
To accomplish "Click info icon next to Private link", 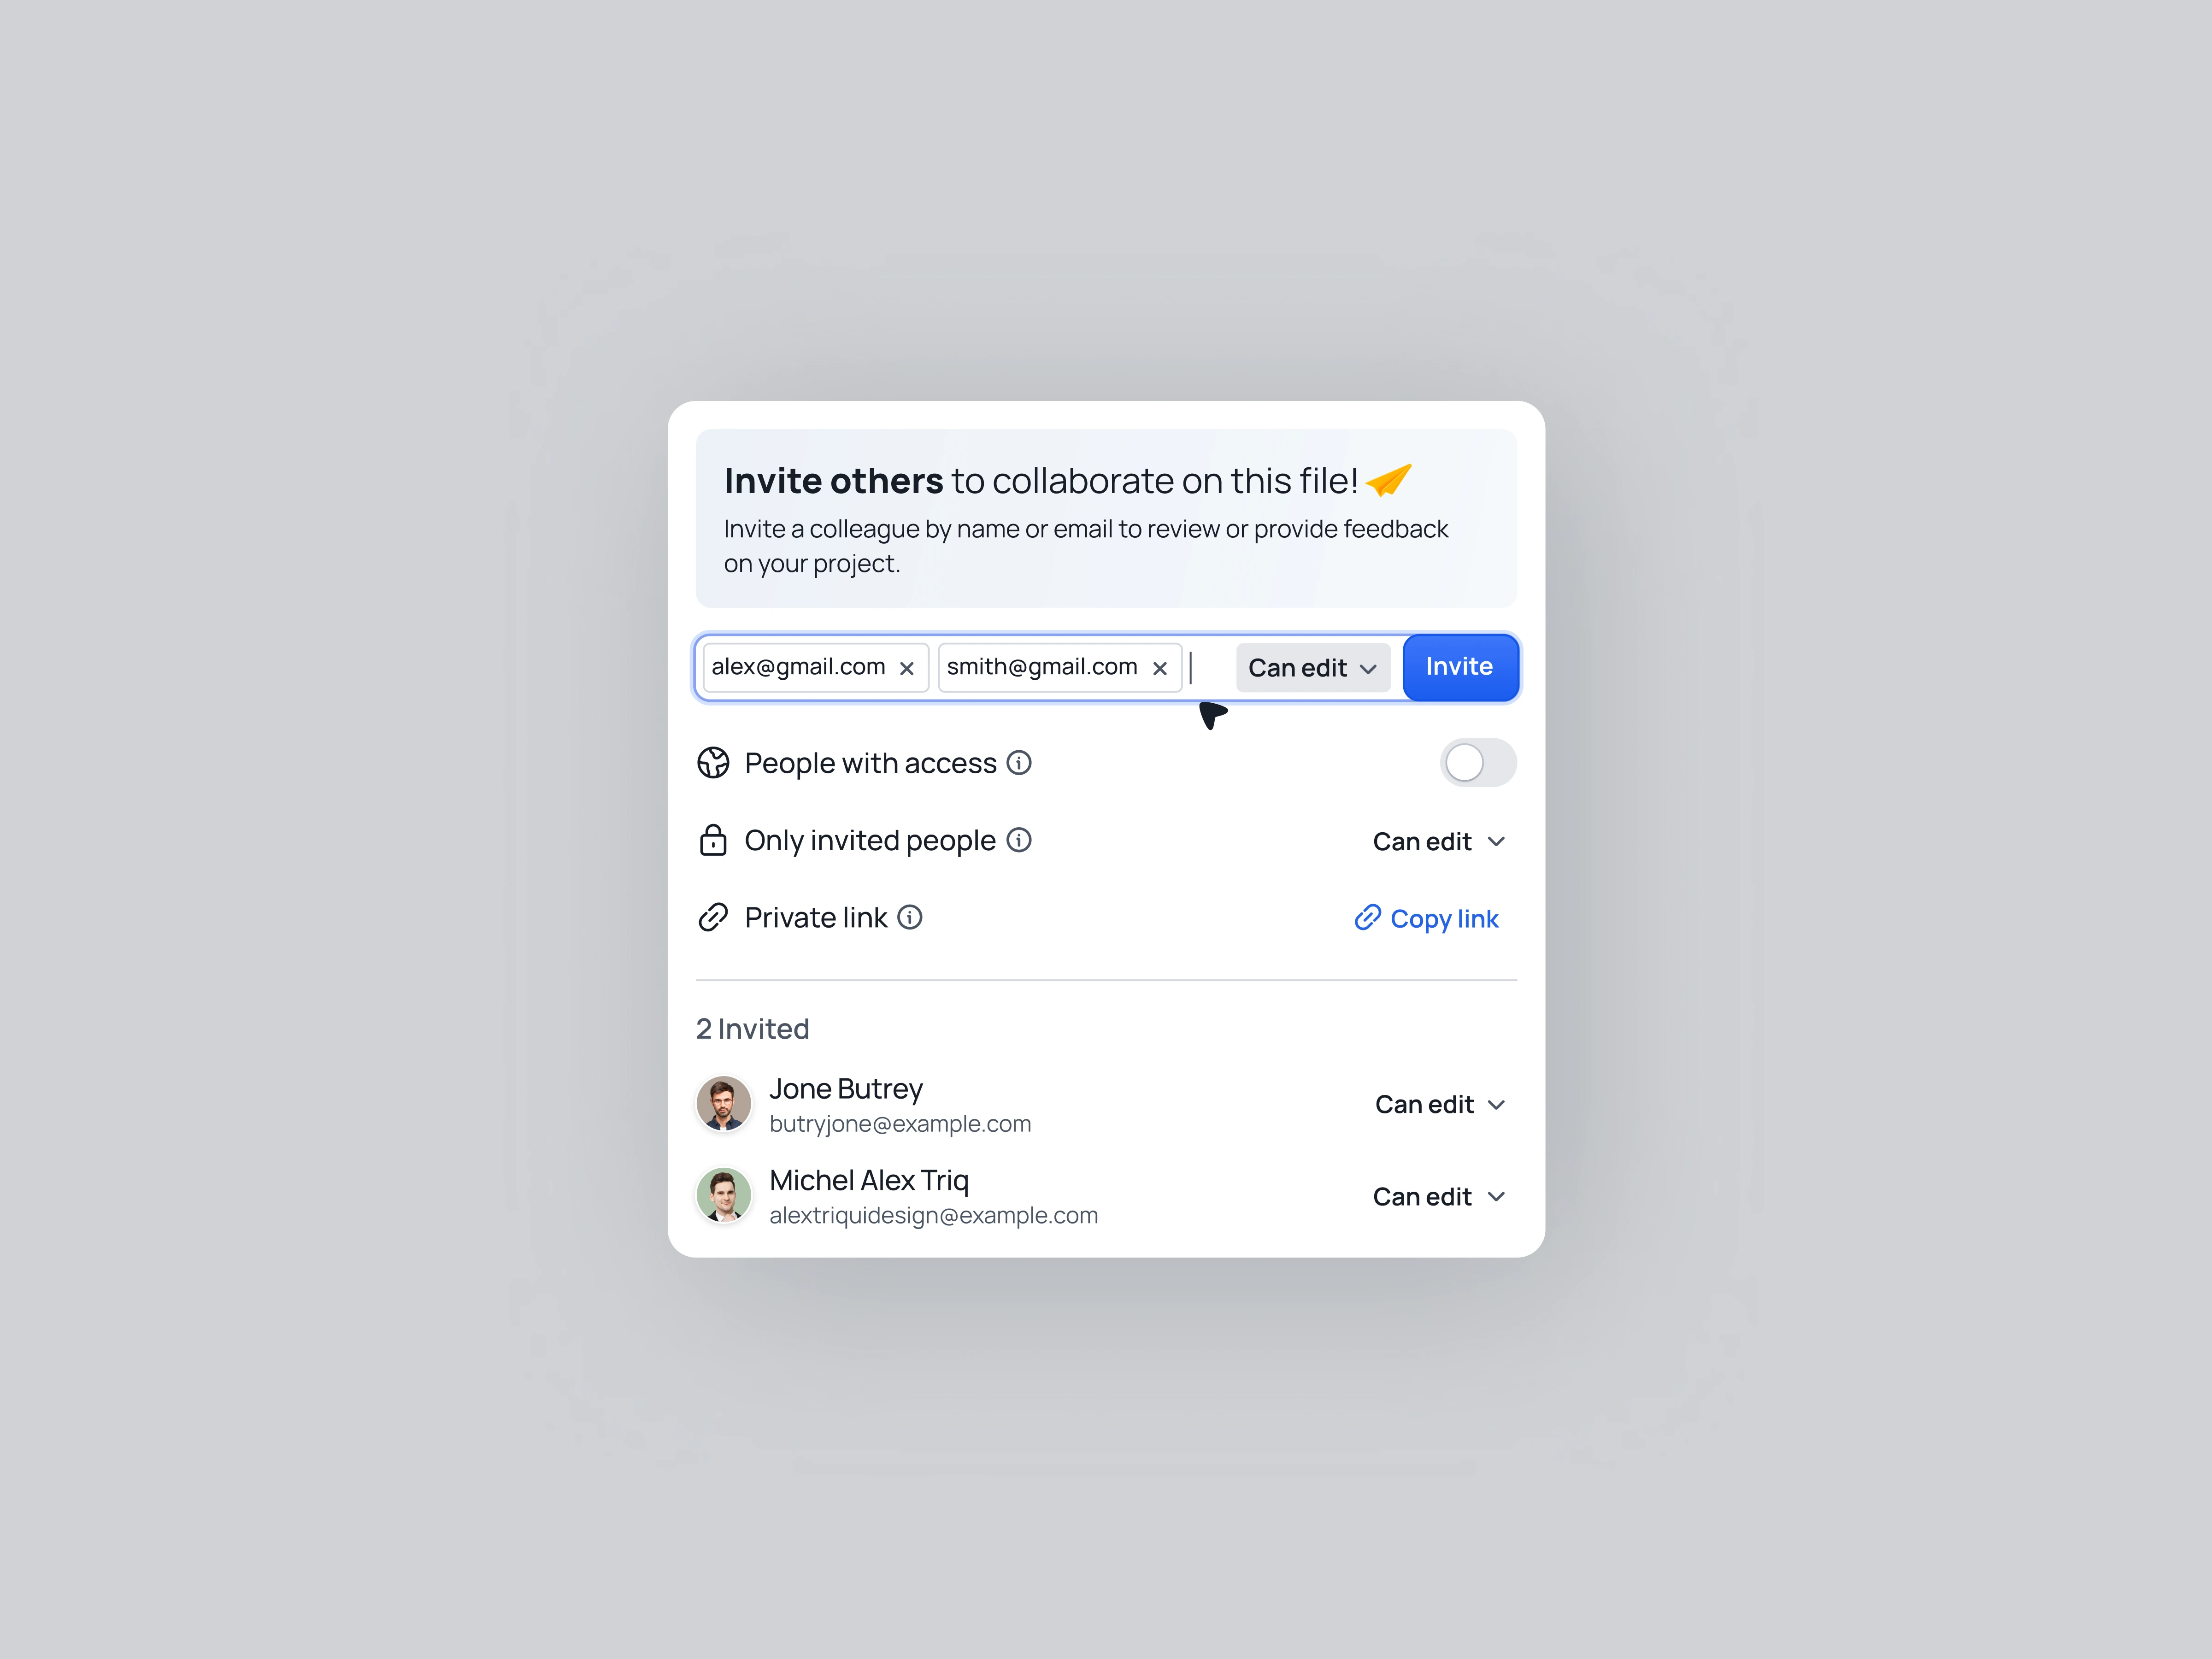I will tap(910, 917).
